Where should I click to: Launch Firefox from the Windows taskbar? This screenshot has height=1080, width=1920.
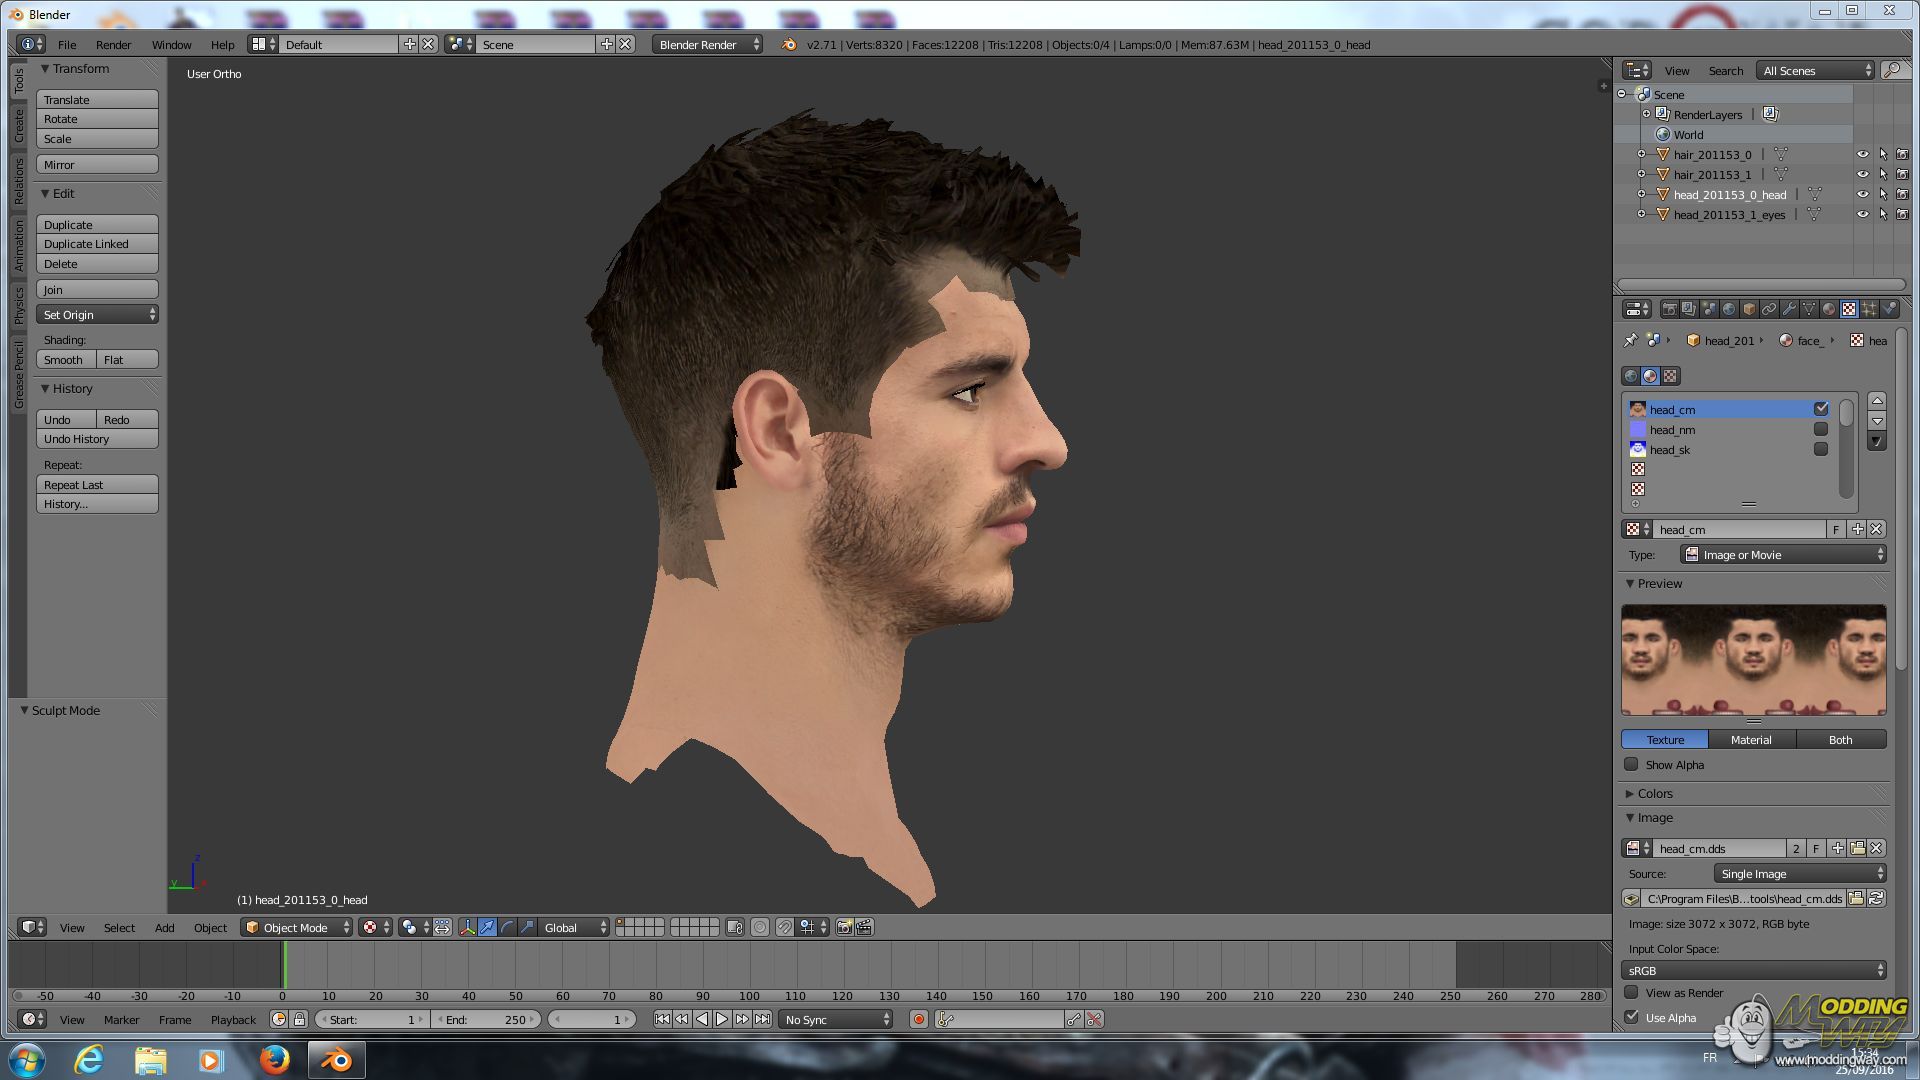(x=274, y=1059)
